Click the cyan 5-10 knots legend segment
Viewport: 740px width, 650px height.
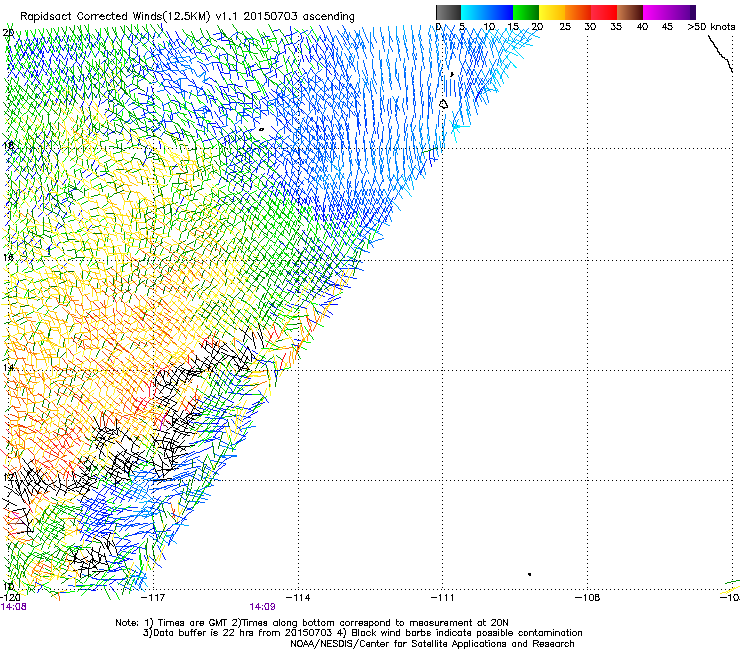tap(473, 12)
